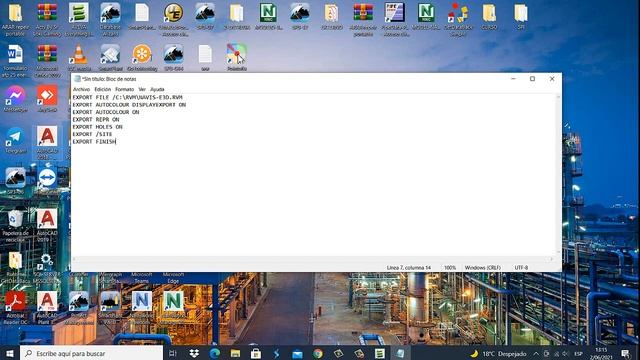Open the Ver menu

[x=142, y=89]
